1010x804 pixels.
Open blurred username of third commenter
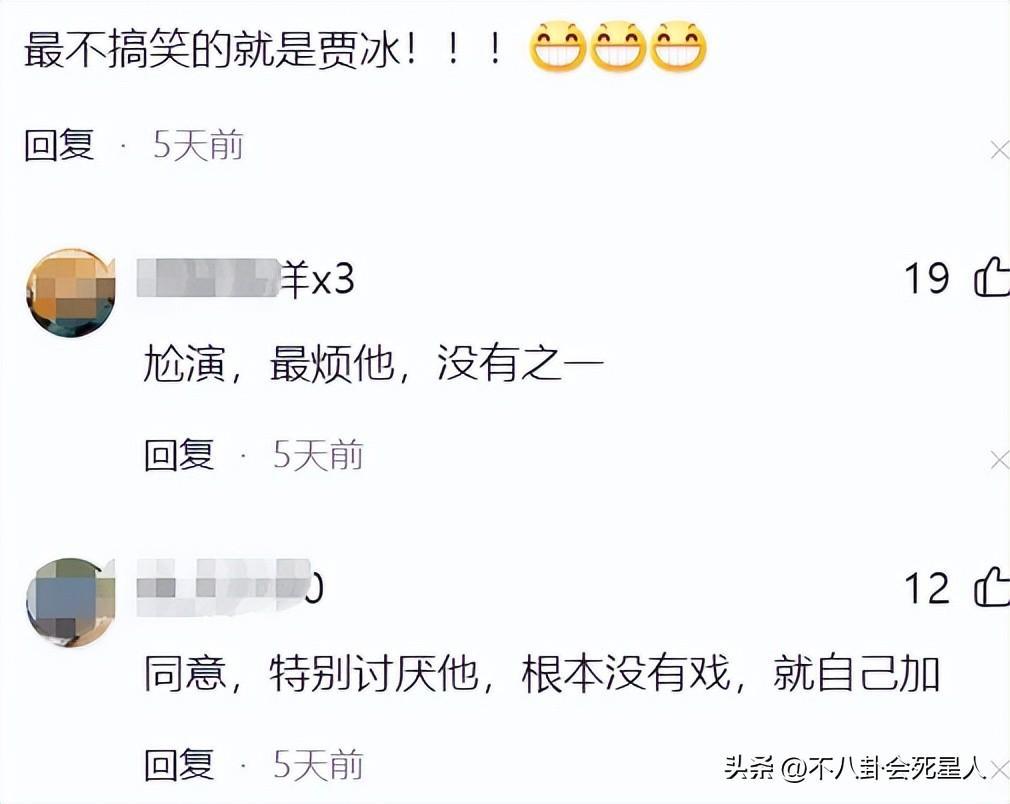230,586
